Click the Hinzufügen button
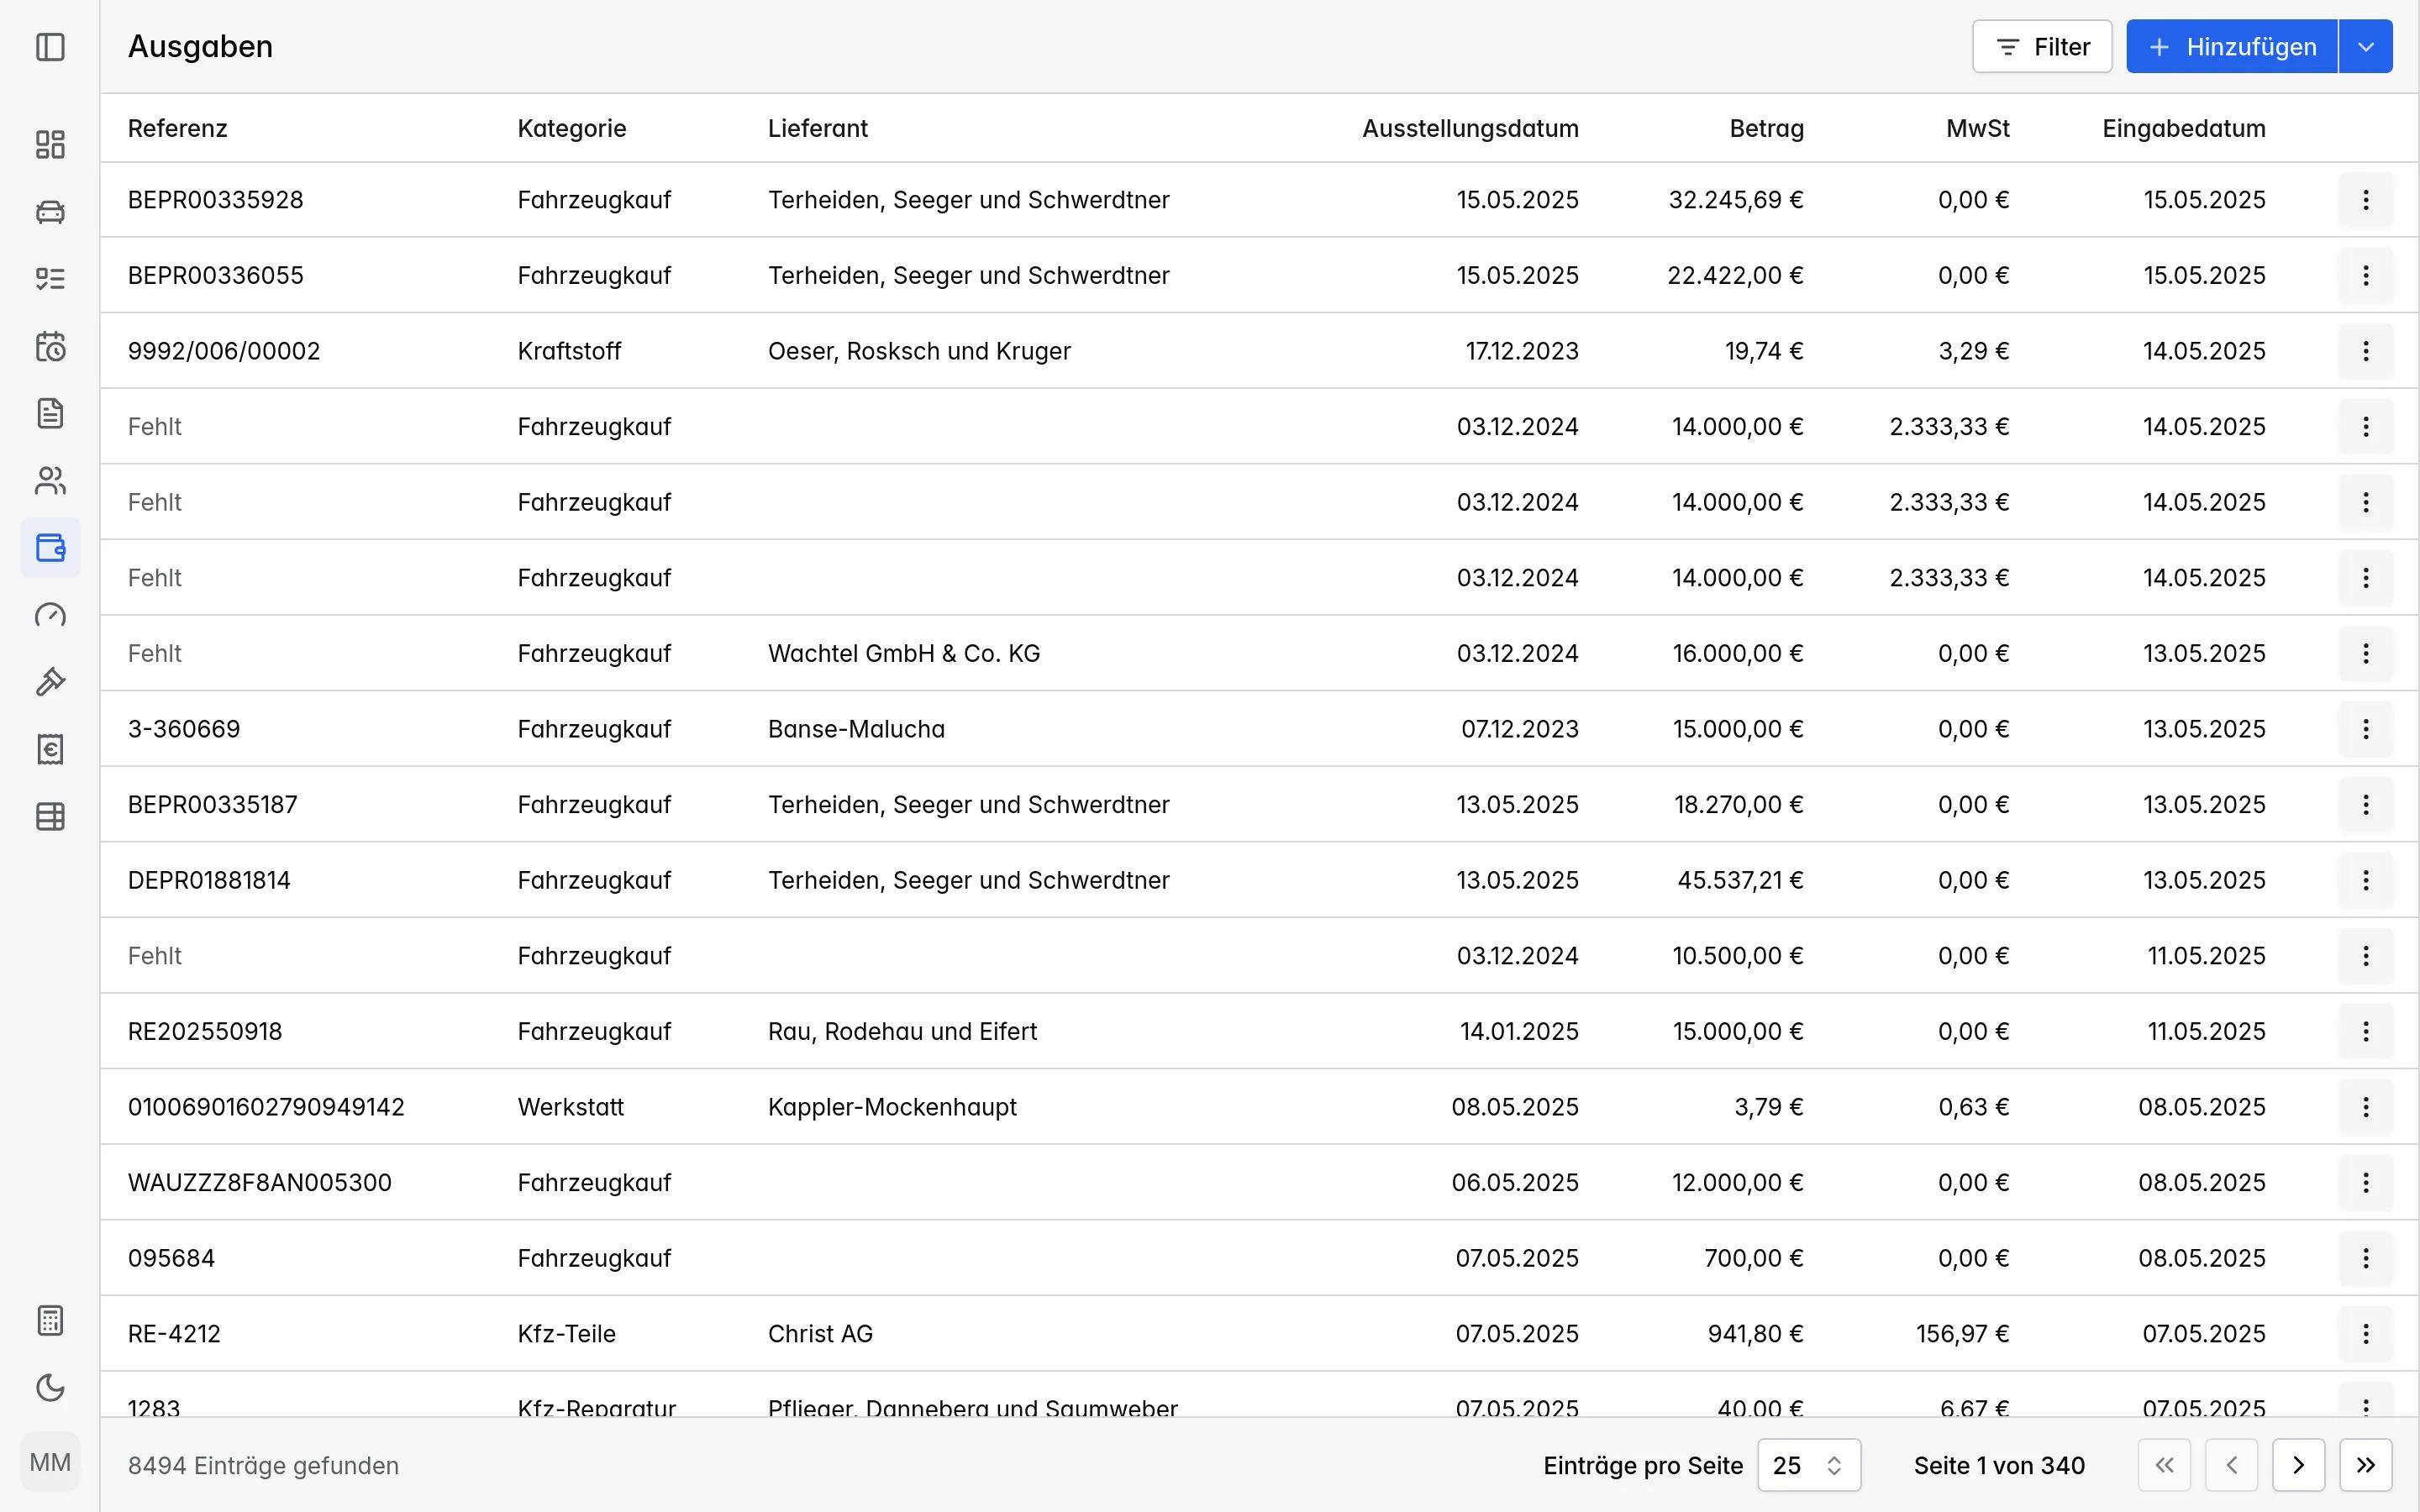 2232,47
